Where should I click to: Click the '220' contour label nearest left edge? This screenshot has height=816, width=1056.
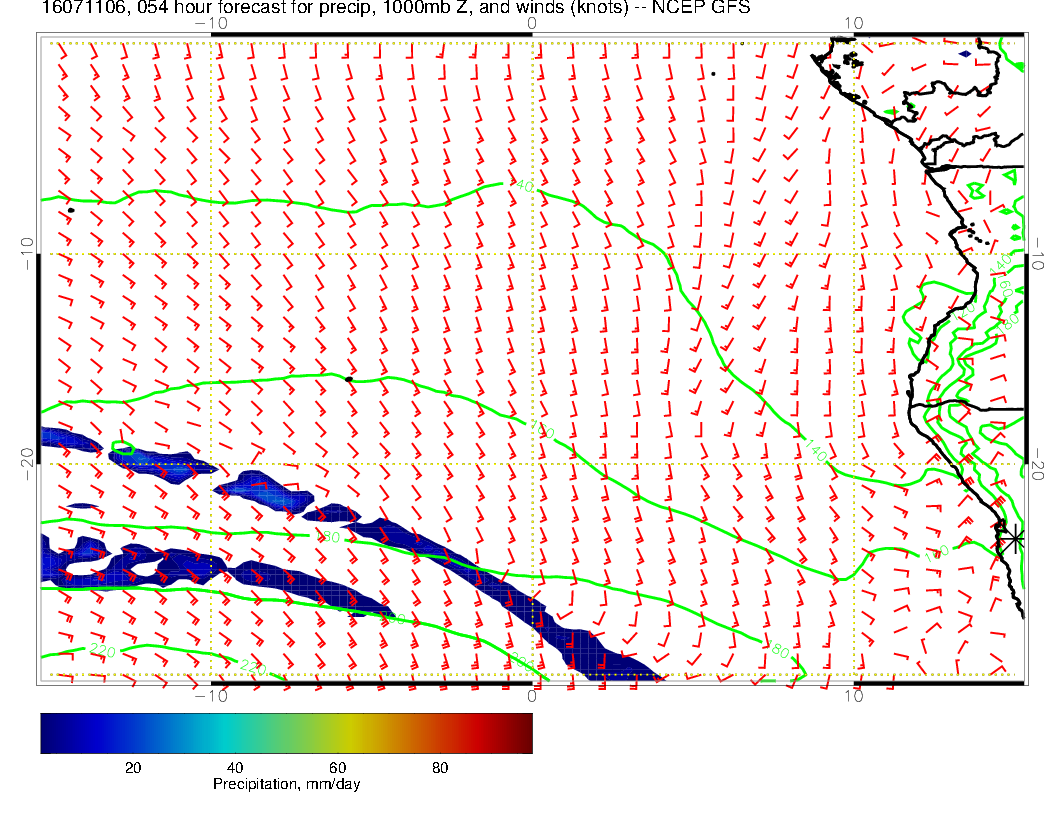coord(102,650)
